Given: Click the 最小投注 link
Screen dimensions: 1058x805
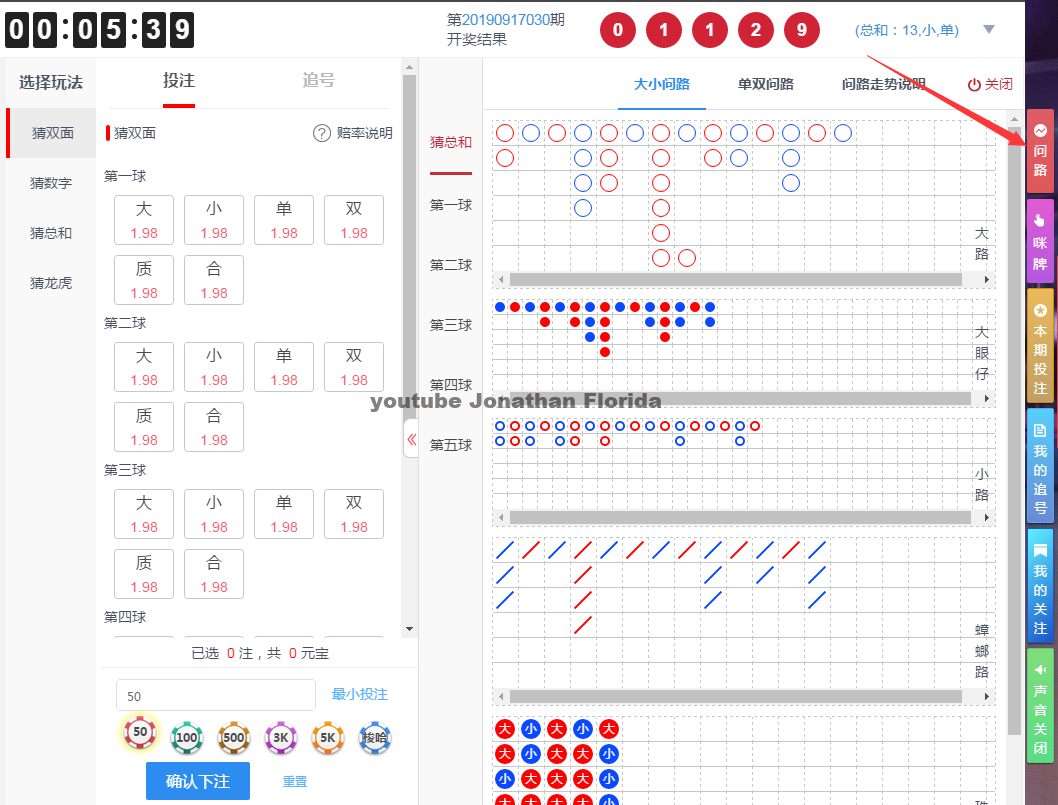Looking at the screenshot, I should point(360,694).
